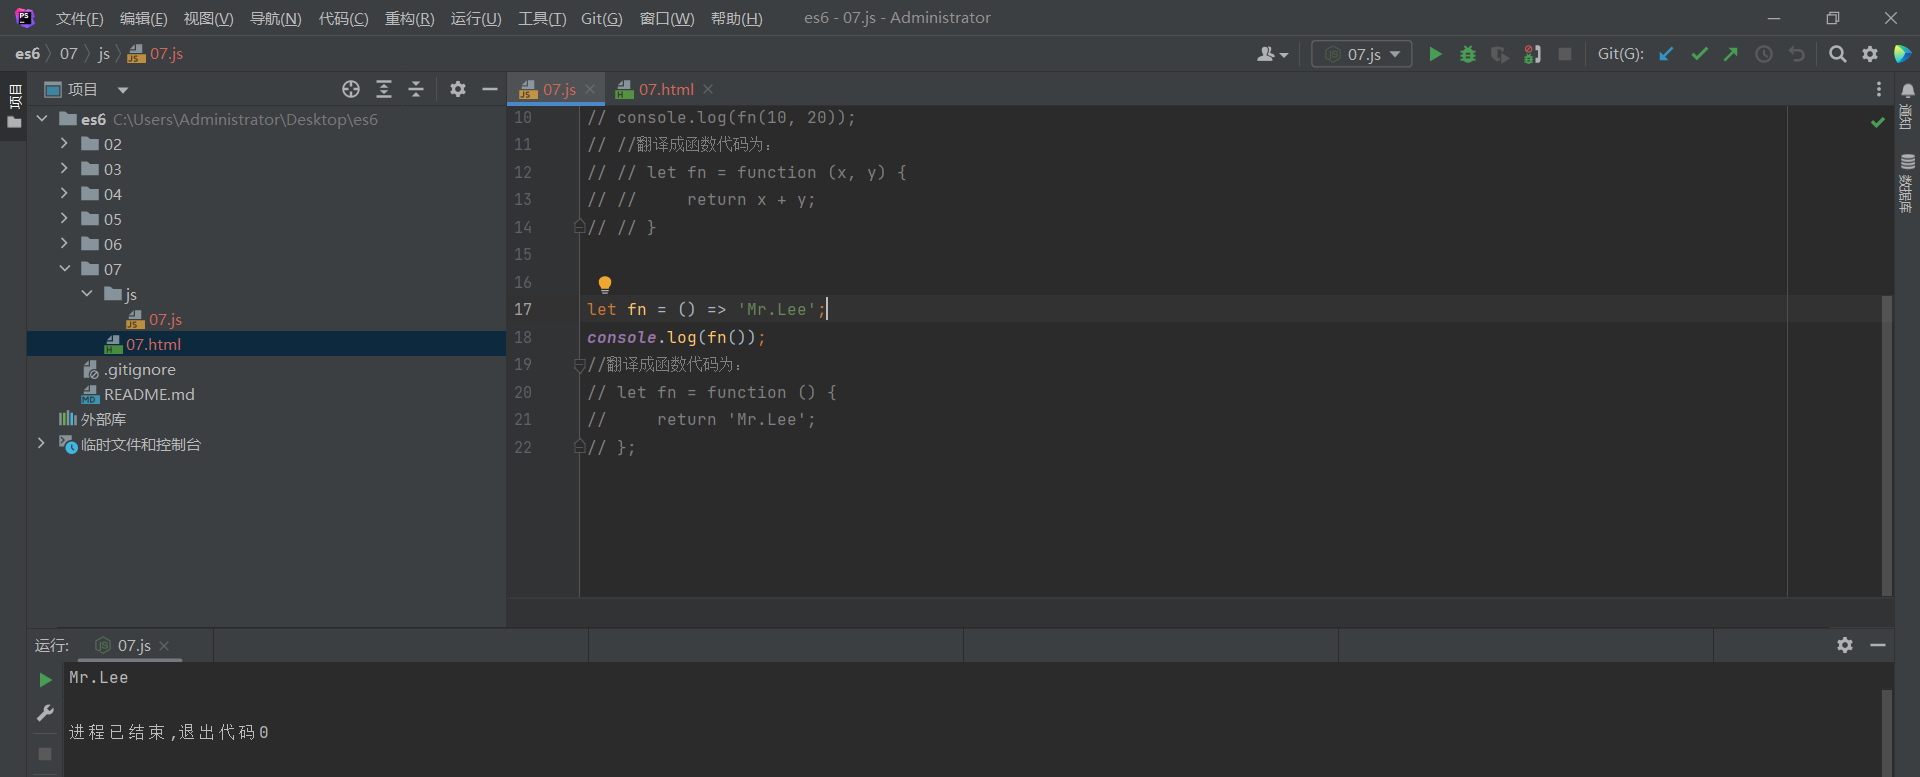Expand scratch files and consoles node
Screen dimensions: 1920x777
(41, 443)
